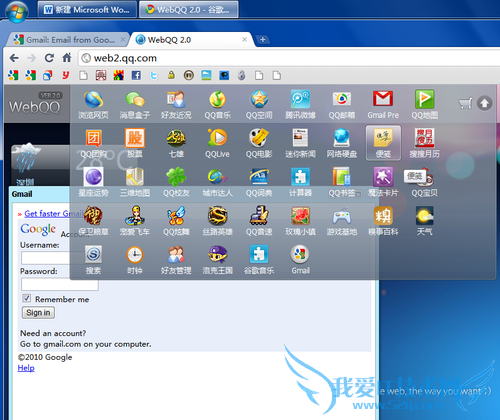The width and height of the screenshot is (500, 420).
Task: Select the WebQQ 2.0 Chrome taskbar button
Action: click(x=189, y=9)
